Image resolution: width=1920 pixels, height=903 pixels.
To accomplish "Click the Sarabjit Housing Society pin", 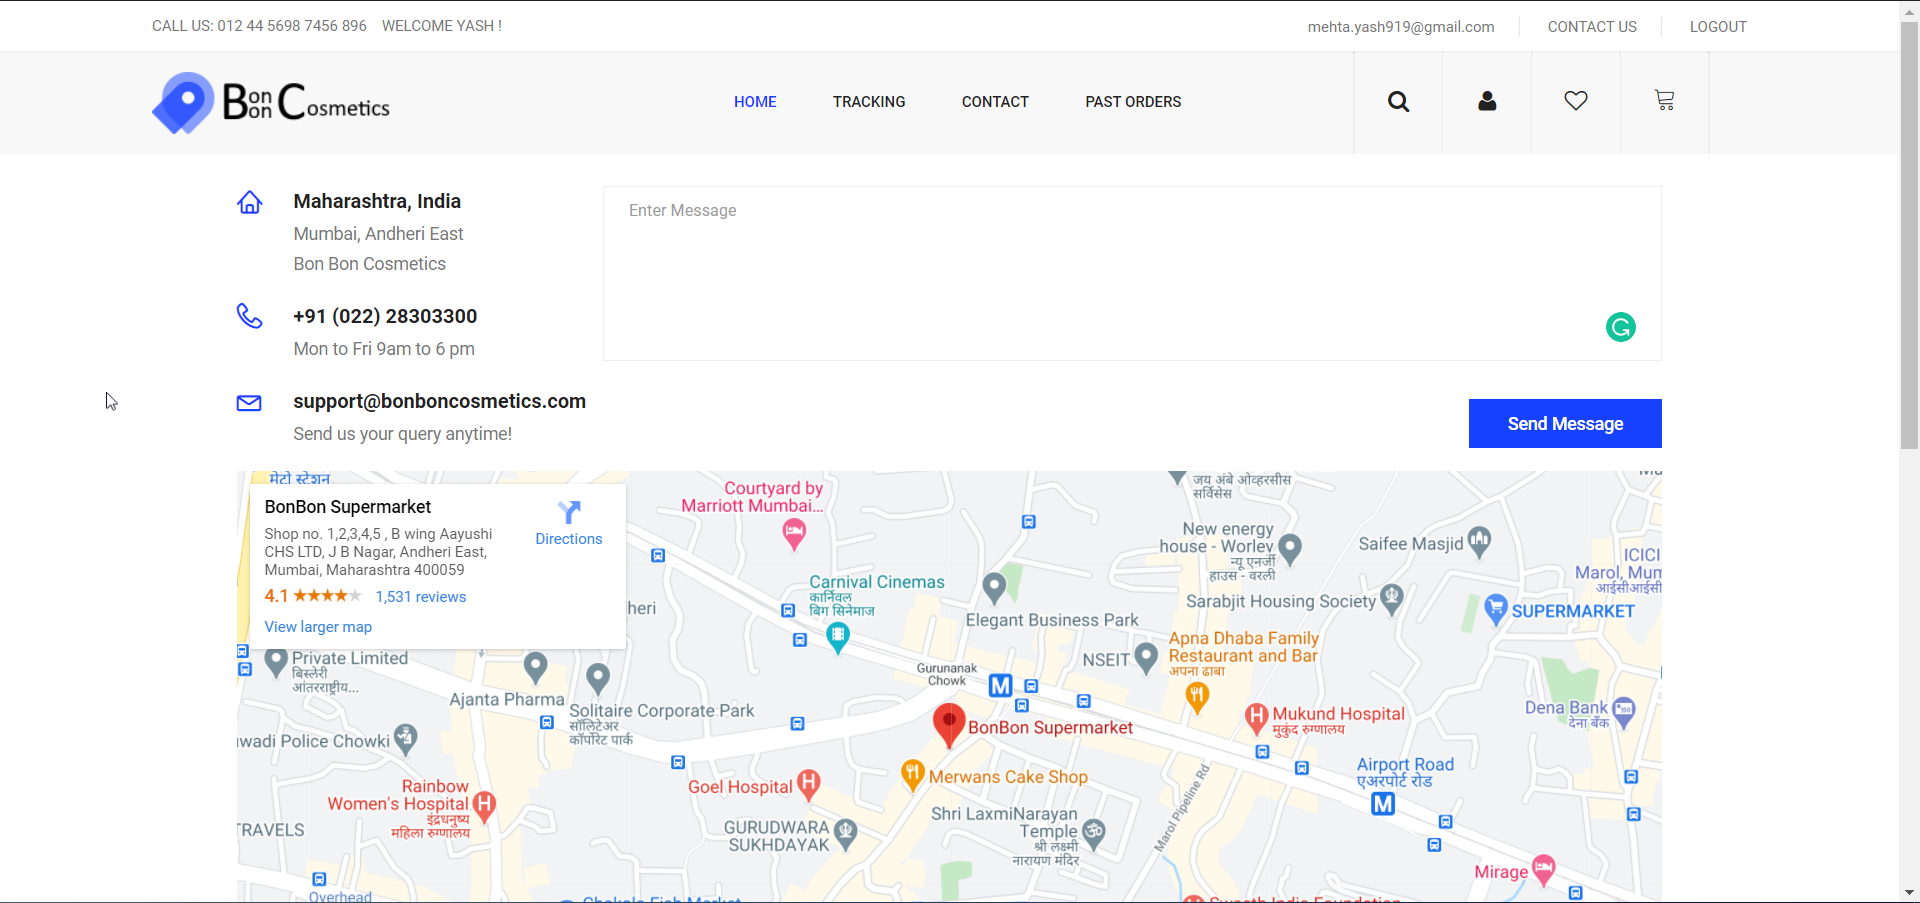I will (1391, 598).
